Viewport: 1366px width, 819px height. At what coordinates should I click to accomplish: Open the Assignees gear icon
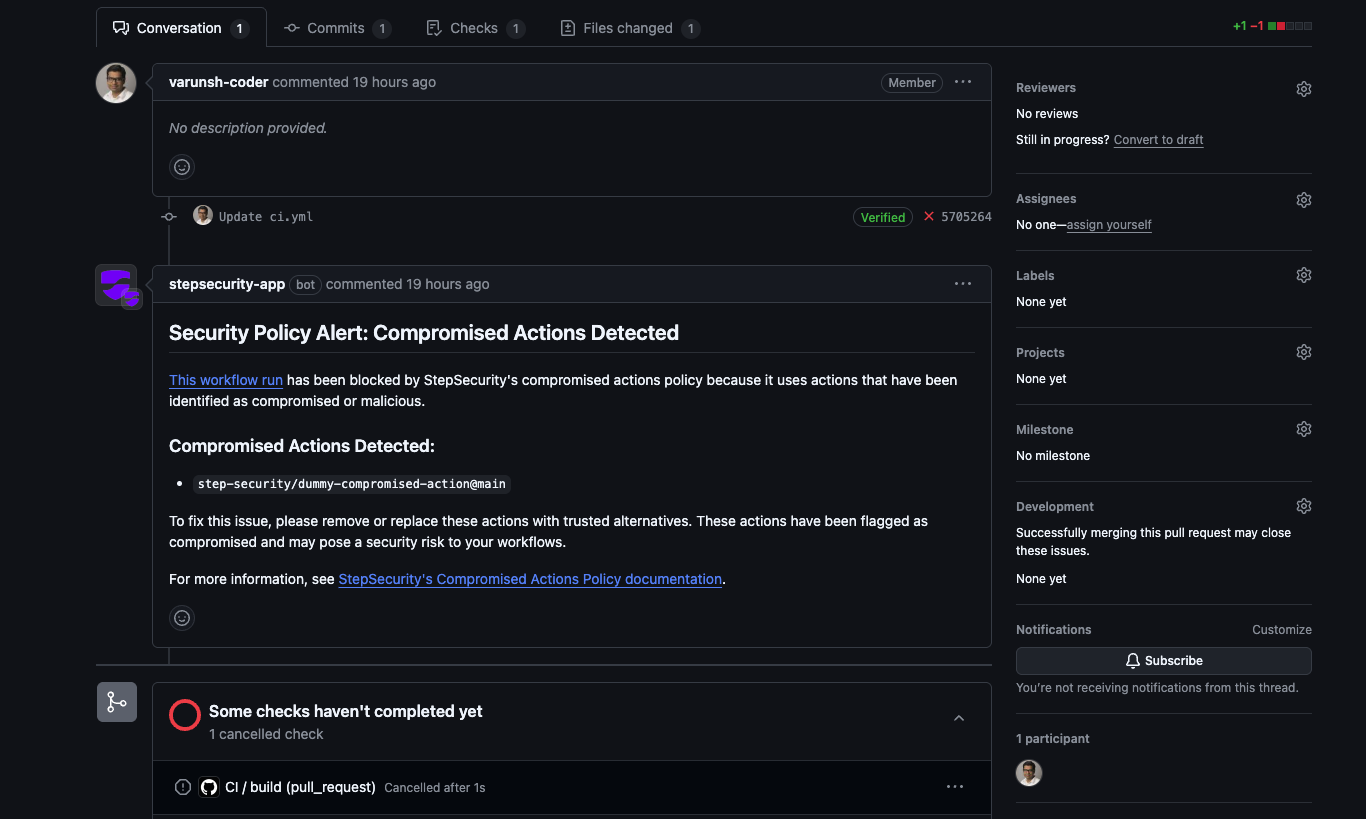pyautogui.click(x=1303, y=200)
